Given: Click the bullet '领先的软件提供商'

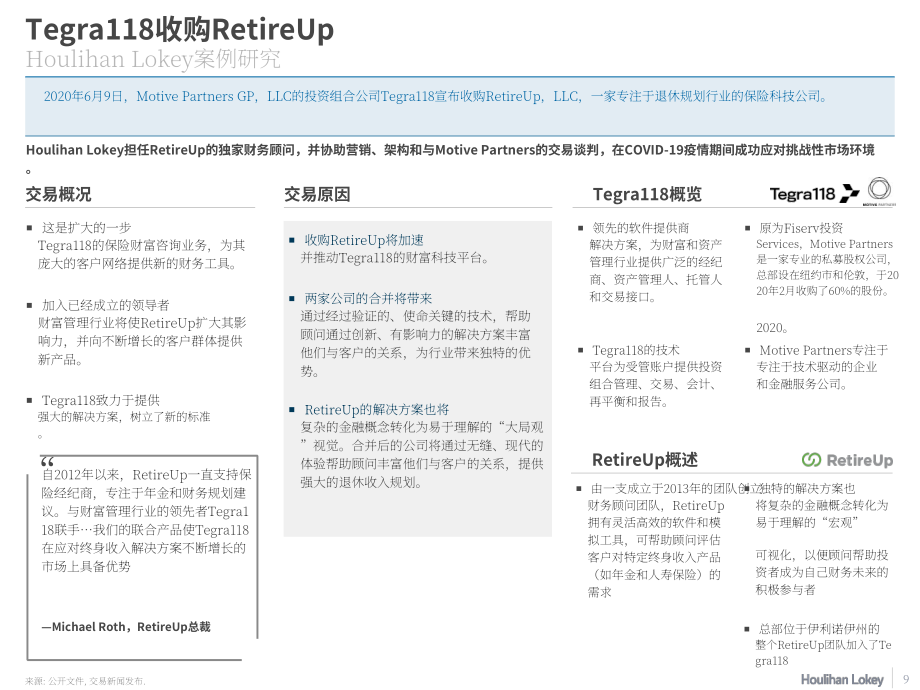Looking at the screenshot, I should [640, 228].
